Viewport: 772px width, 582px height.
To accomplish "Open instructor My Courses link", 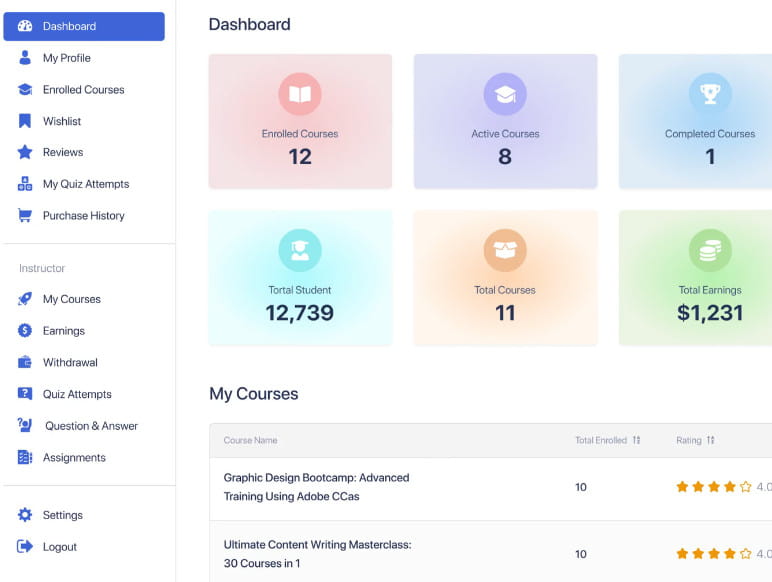I will point(71,299).
